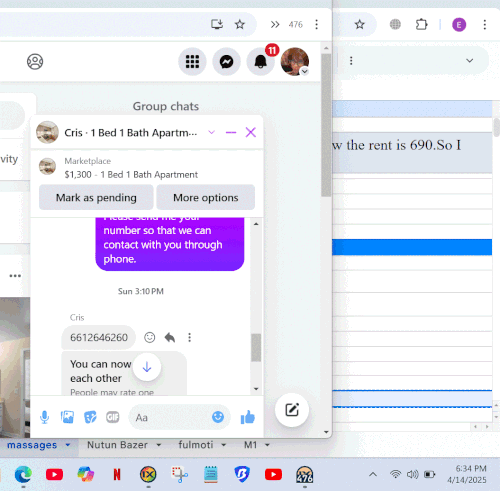The height and width of the screenshot is (491, 500).
Task: Open Netflix from the taskbar
Action: coord(117,474)
